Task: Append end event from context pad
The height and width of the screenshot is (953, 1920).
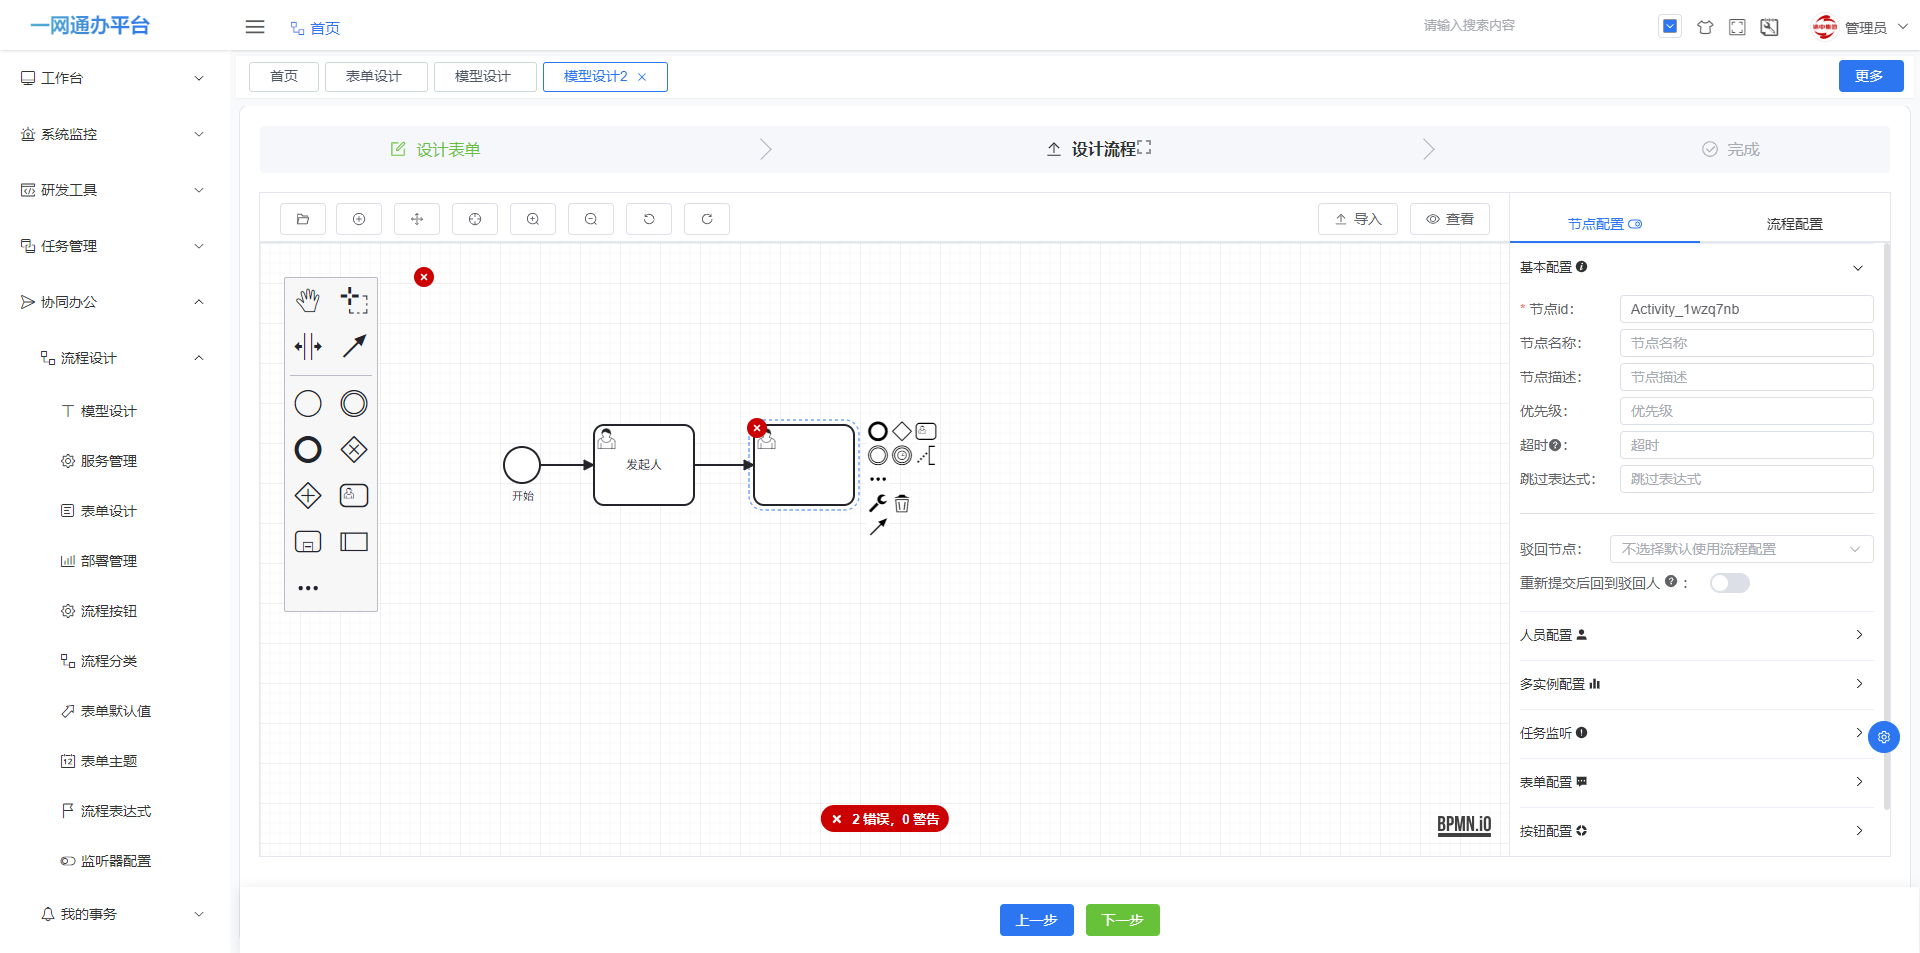Action: 878,431
